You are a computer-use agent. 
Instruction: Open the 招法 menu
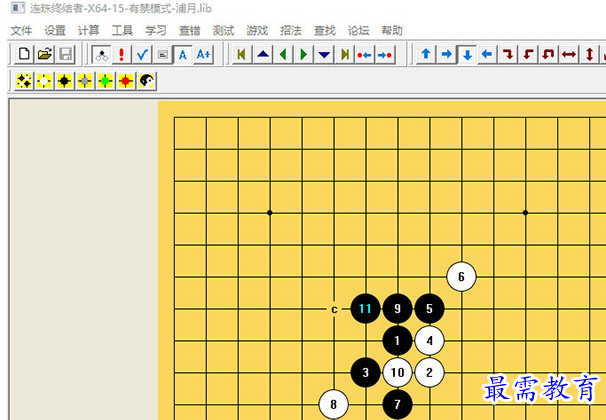[291, 31]
